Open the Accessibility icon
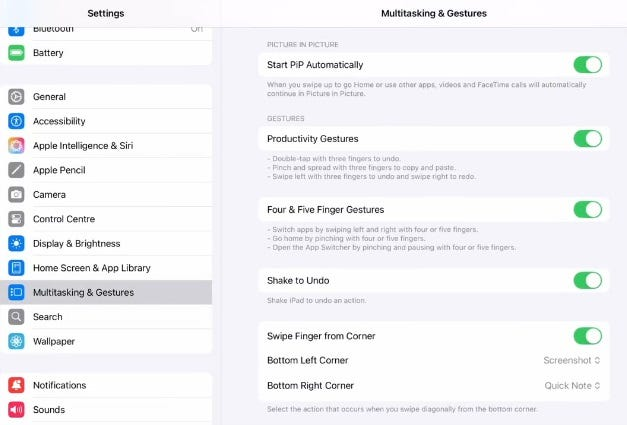This screenshot has height=425, width=627. 16,121
